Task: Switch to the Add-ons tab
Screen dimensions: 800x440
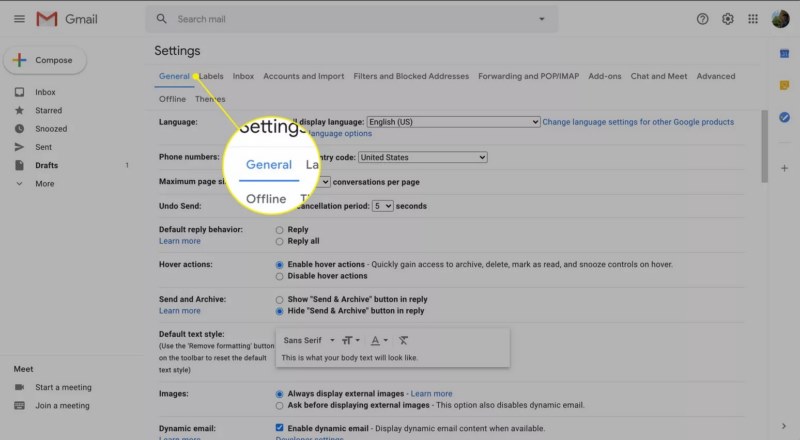Action: click(x=605, y=76)
